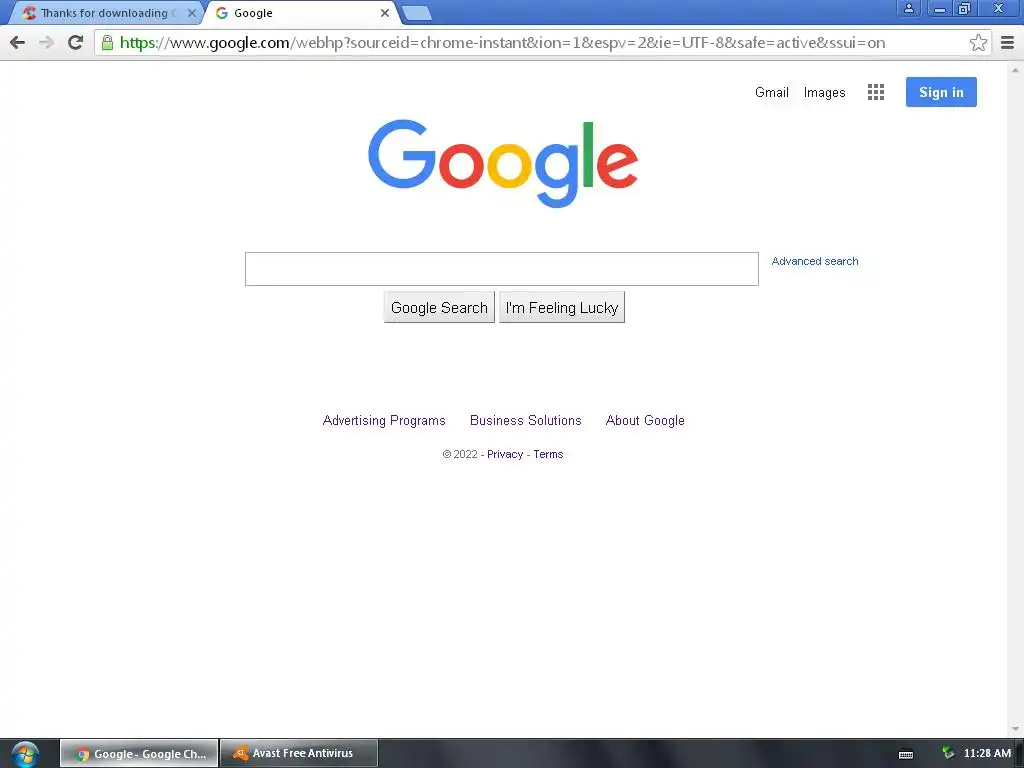Open Advanced search
The width and height of the screenshot is (1024, 768).
pyautogui.click(x=814, y=261)
